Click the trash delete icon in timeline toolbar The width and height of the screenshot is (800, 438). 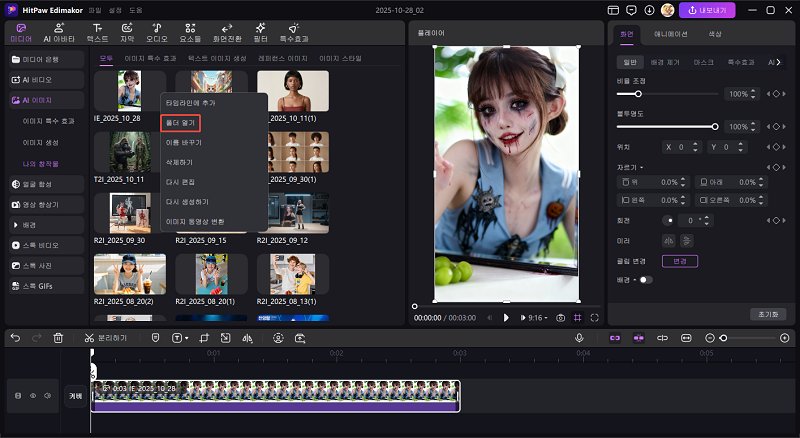(x=58, y=338)
